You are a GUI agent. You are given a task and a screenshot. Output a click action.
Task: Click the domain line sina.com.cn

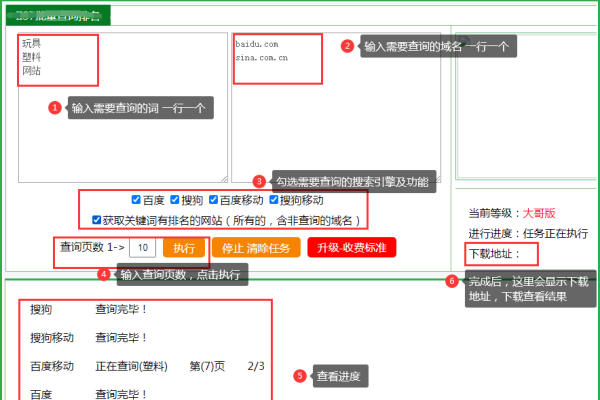click(x=262, y=58)
